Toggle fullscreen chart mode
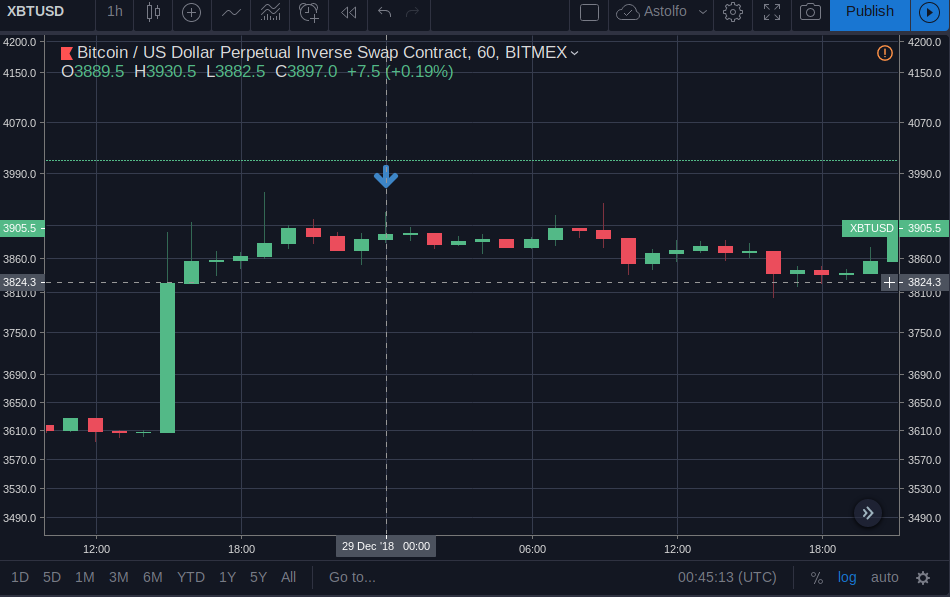950x597 pixels. 771,13
